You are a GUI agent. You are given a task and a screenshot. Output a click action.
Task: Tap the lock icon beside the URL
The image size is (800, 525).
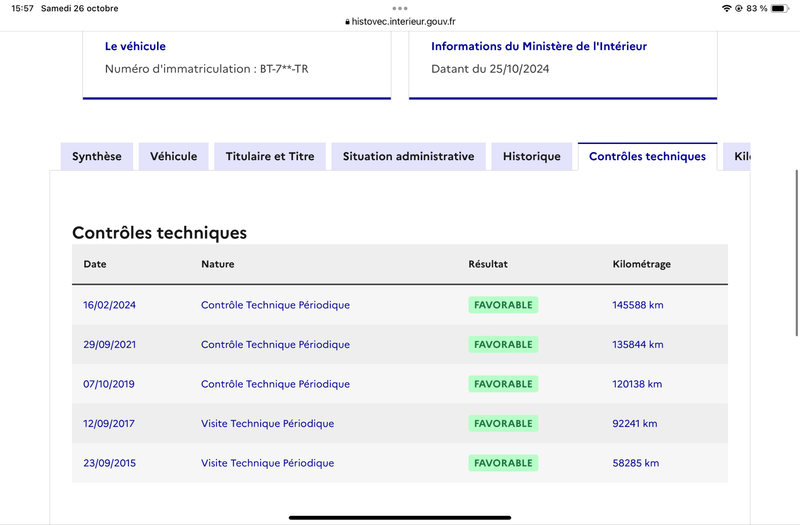(x=347, y=21)
